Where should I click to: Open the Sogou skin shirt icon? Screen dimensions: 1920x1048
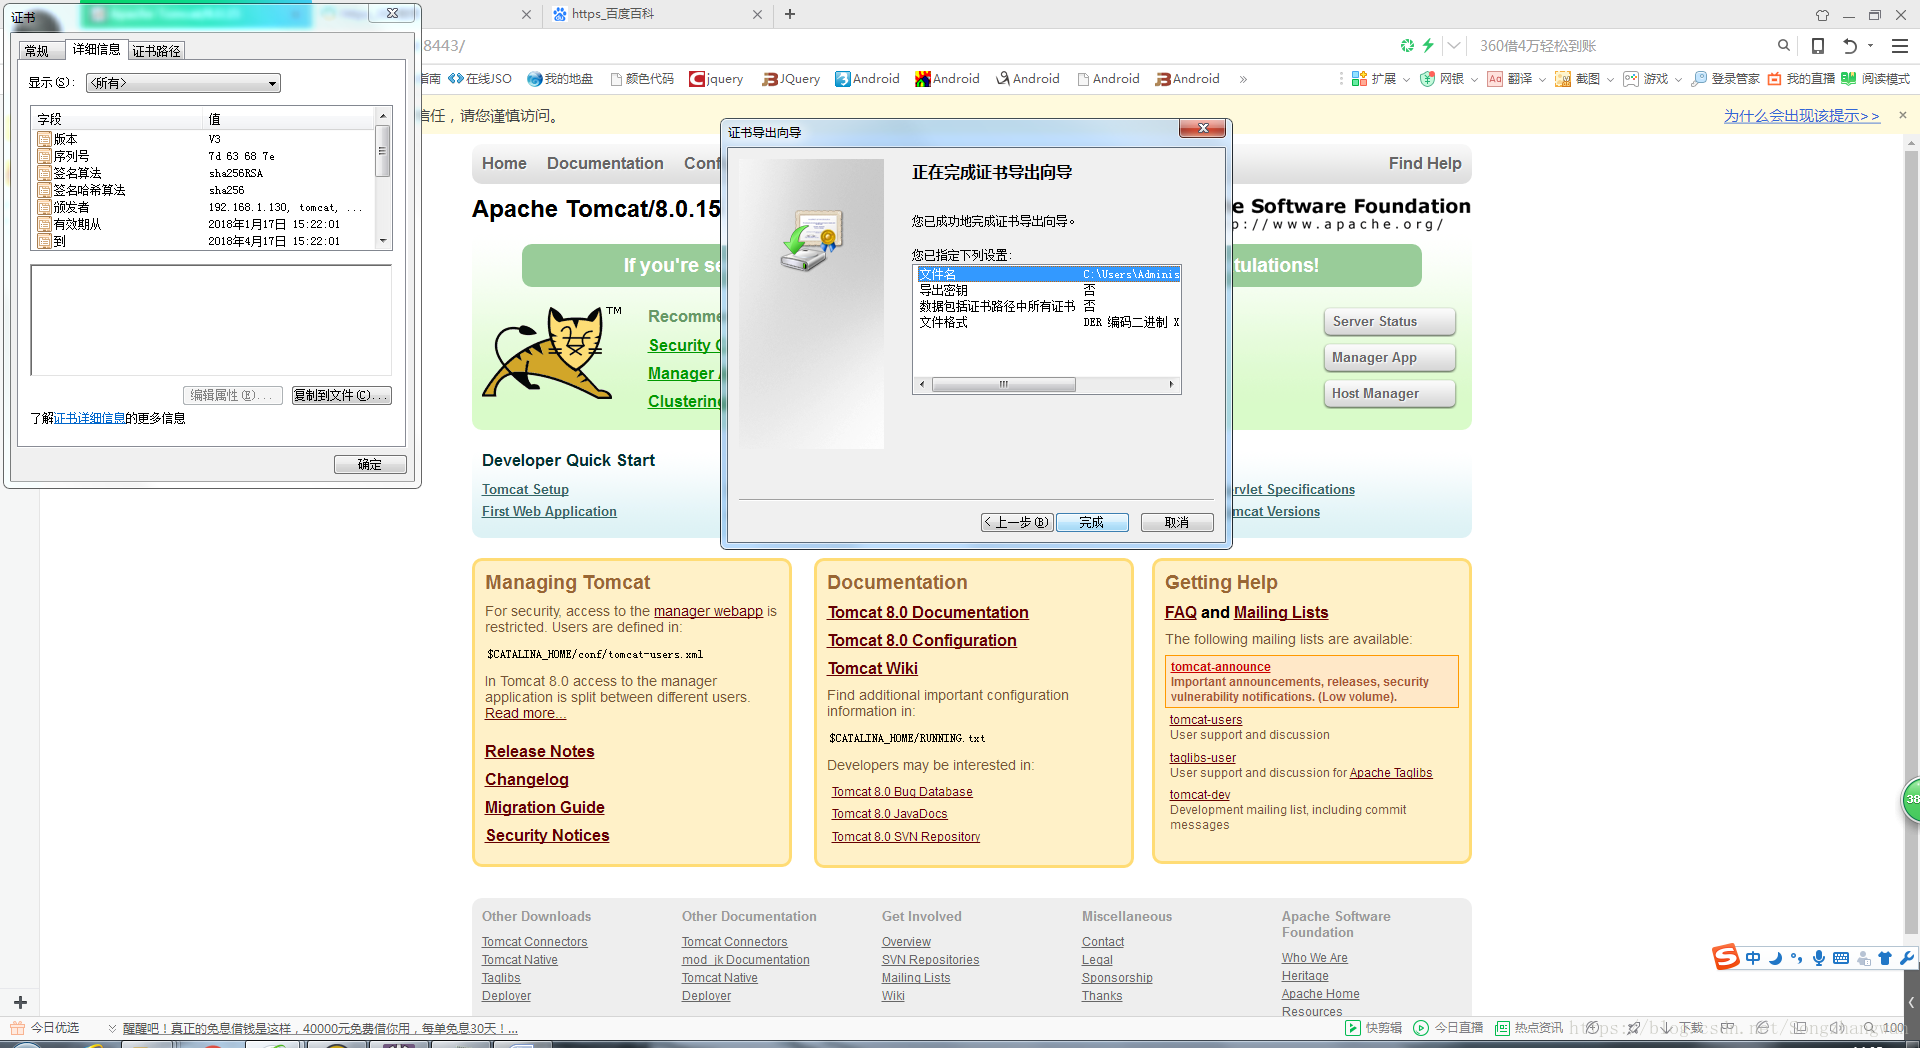[x=1885, y=958]
